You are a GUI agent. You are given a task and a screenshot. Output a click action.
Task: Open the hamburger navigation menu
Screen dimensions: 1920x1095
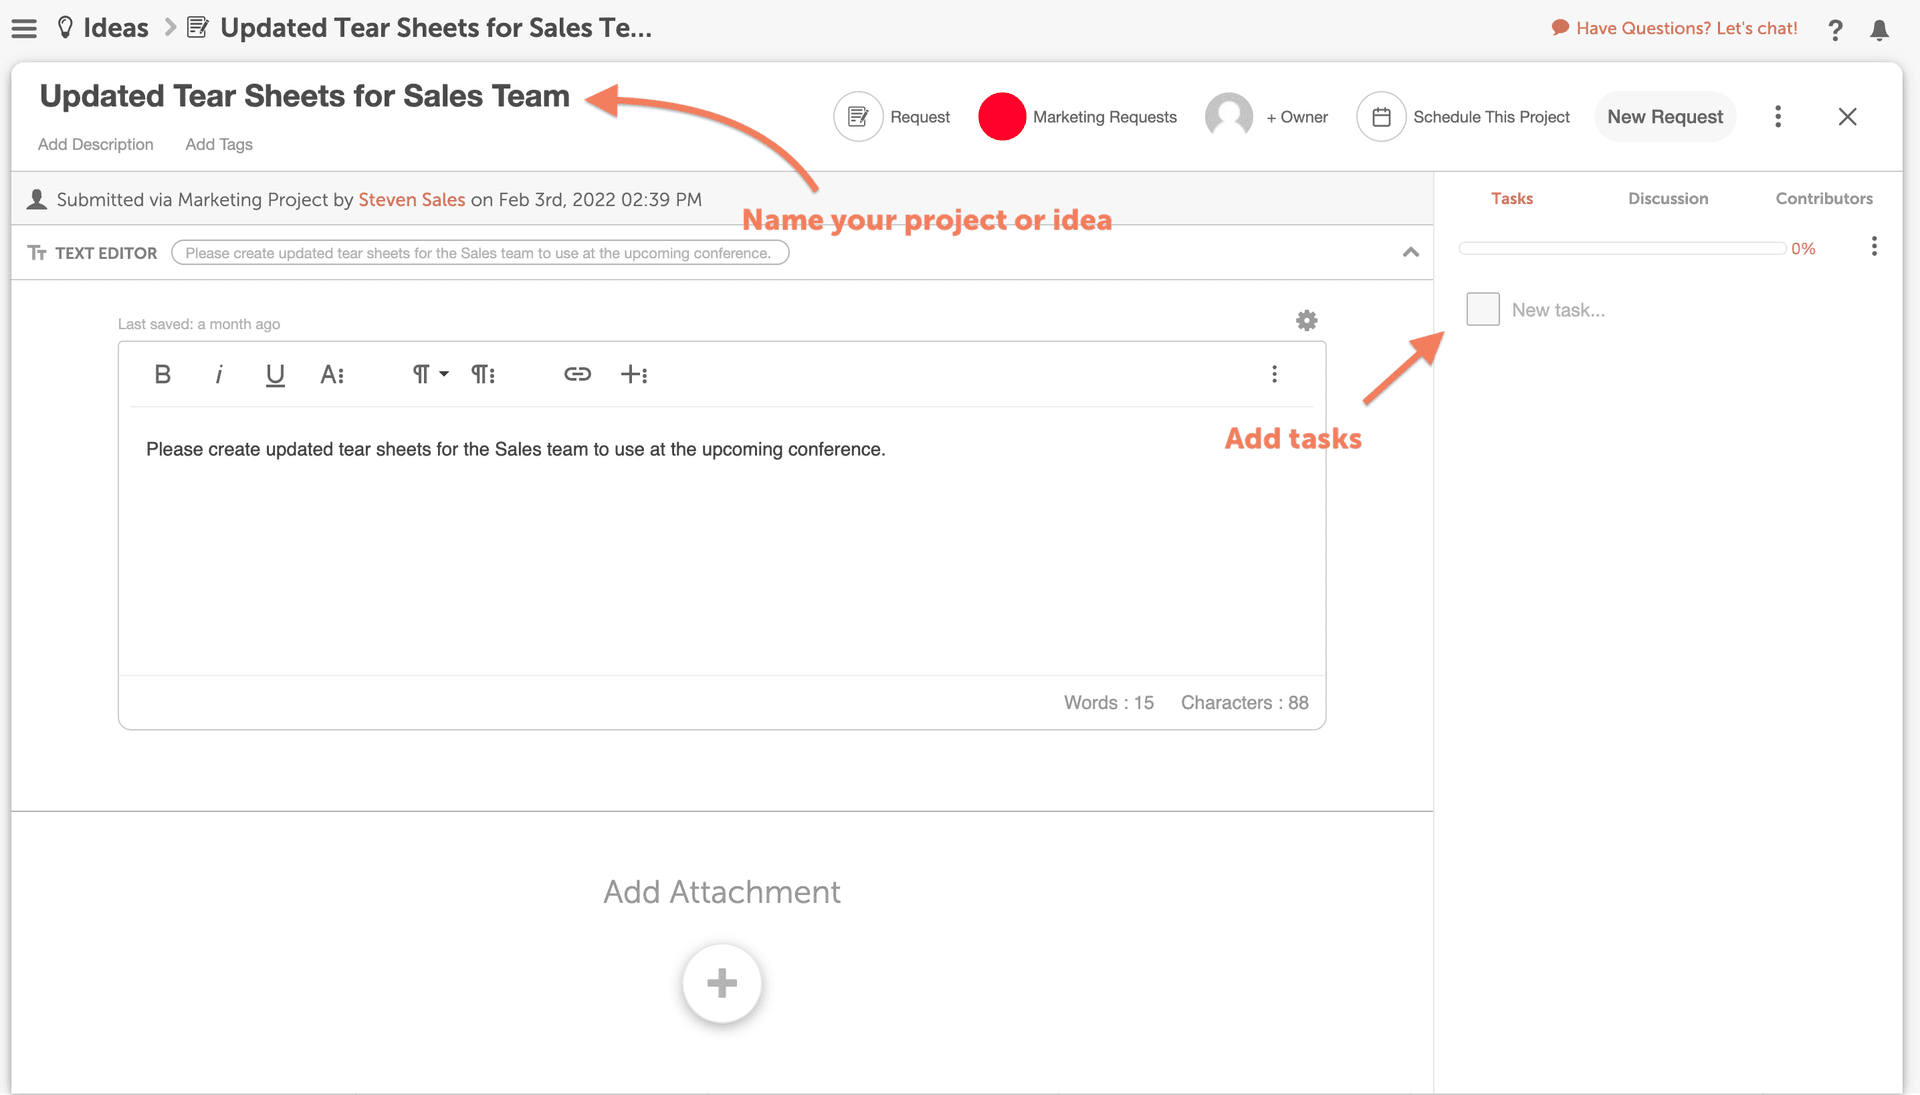click(24, 28)
